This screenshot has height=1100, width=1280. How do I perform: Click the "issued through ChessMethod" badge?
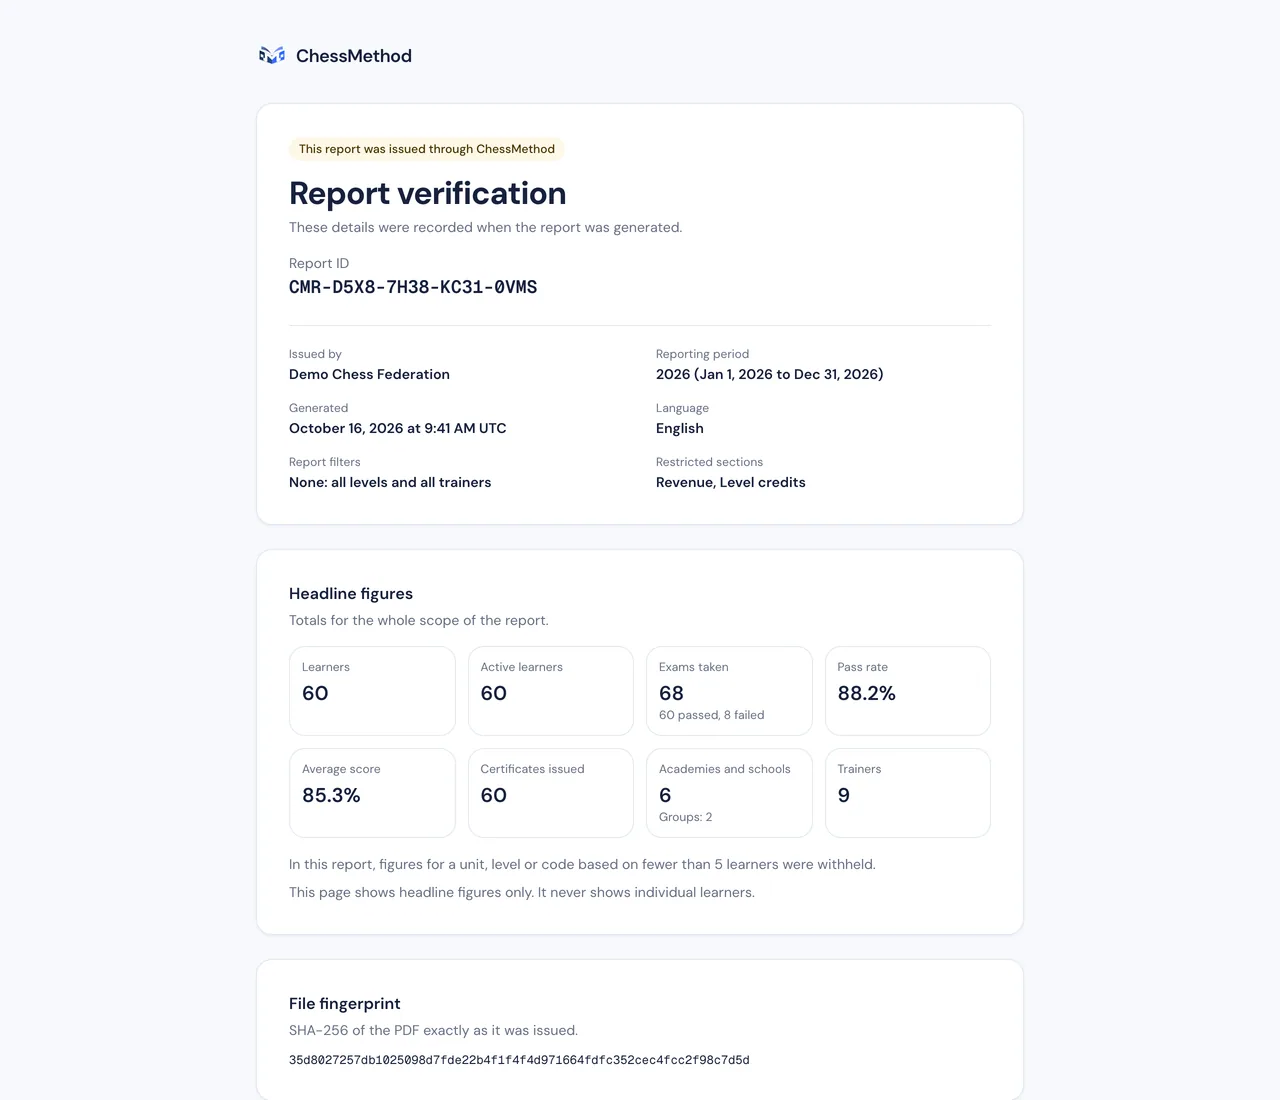click(427, 149)
